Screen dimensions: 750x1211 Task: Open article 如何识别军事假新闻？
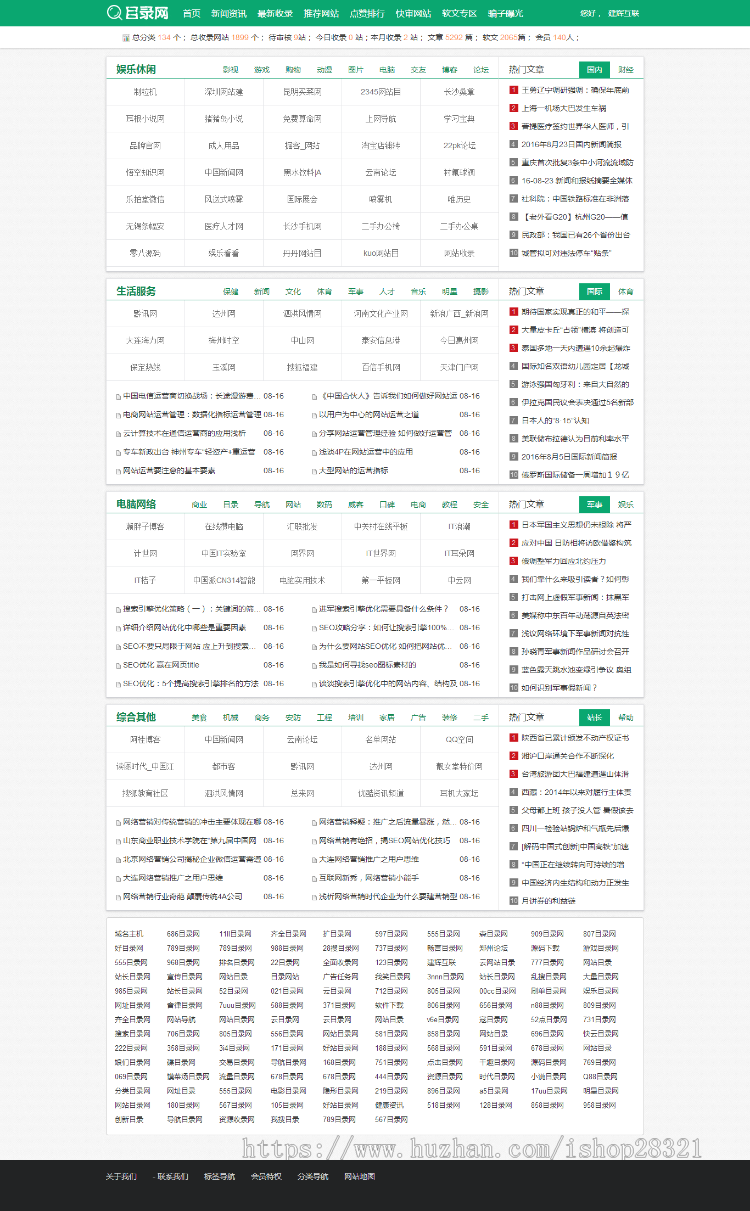[x=560, y=687]
